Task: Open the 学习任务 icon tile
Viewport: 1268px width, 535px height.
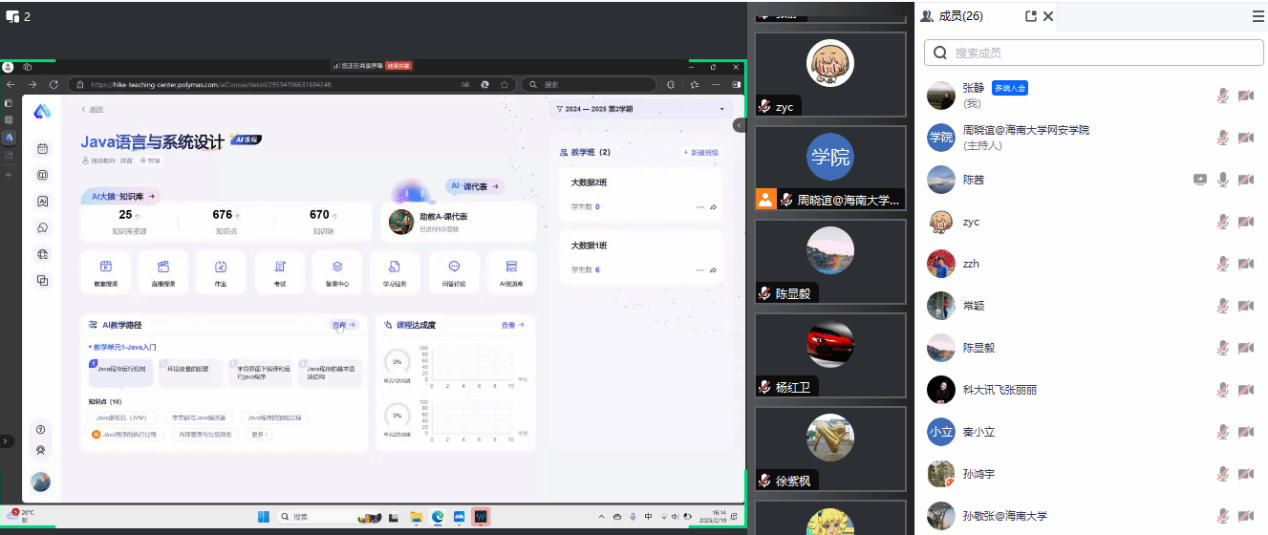Action: 394,271
